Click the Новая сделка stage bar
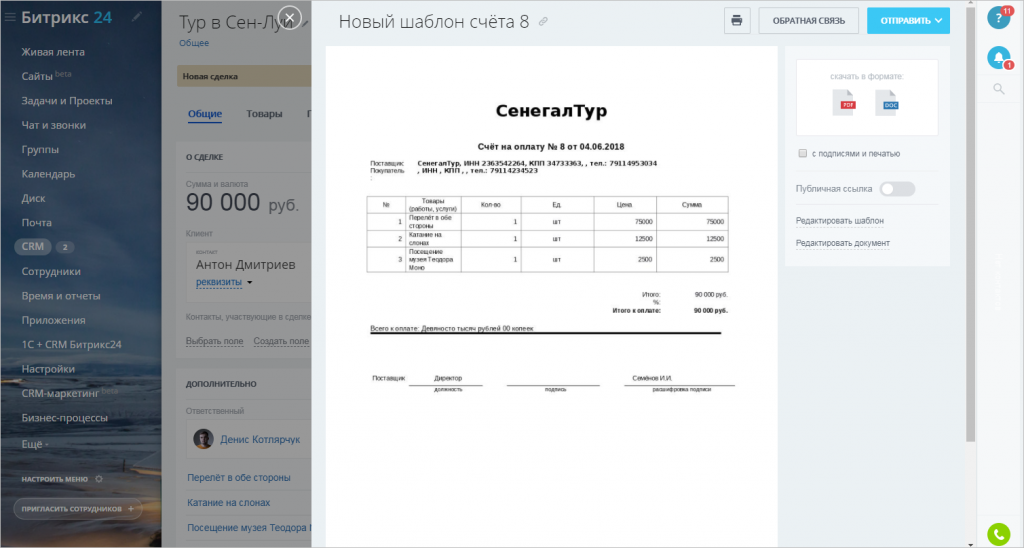 (244, 76)
